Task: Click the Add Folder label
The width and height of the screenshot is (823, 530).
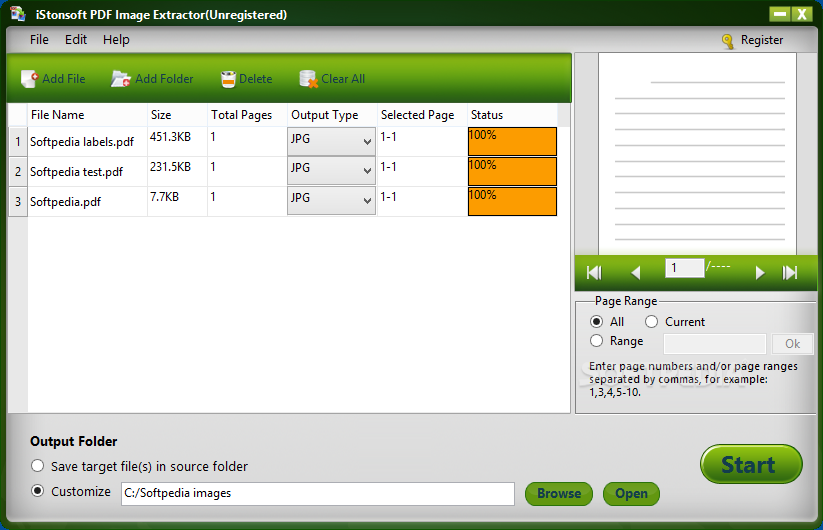Action: pos(164,79)
